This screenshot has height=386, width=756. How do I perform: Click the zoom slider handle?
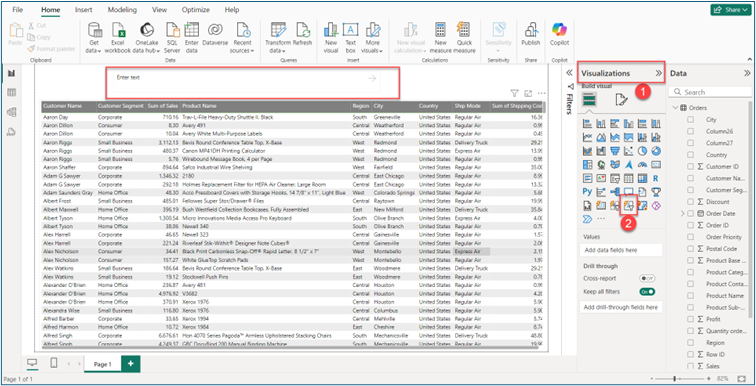pyautogui.click(x=674, y=379)
